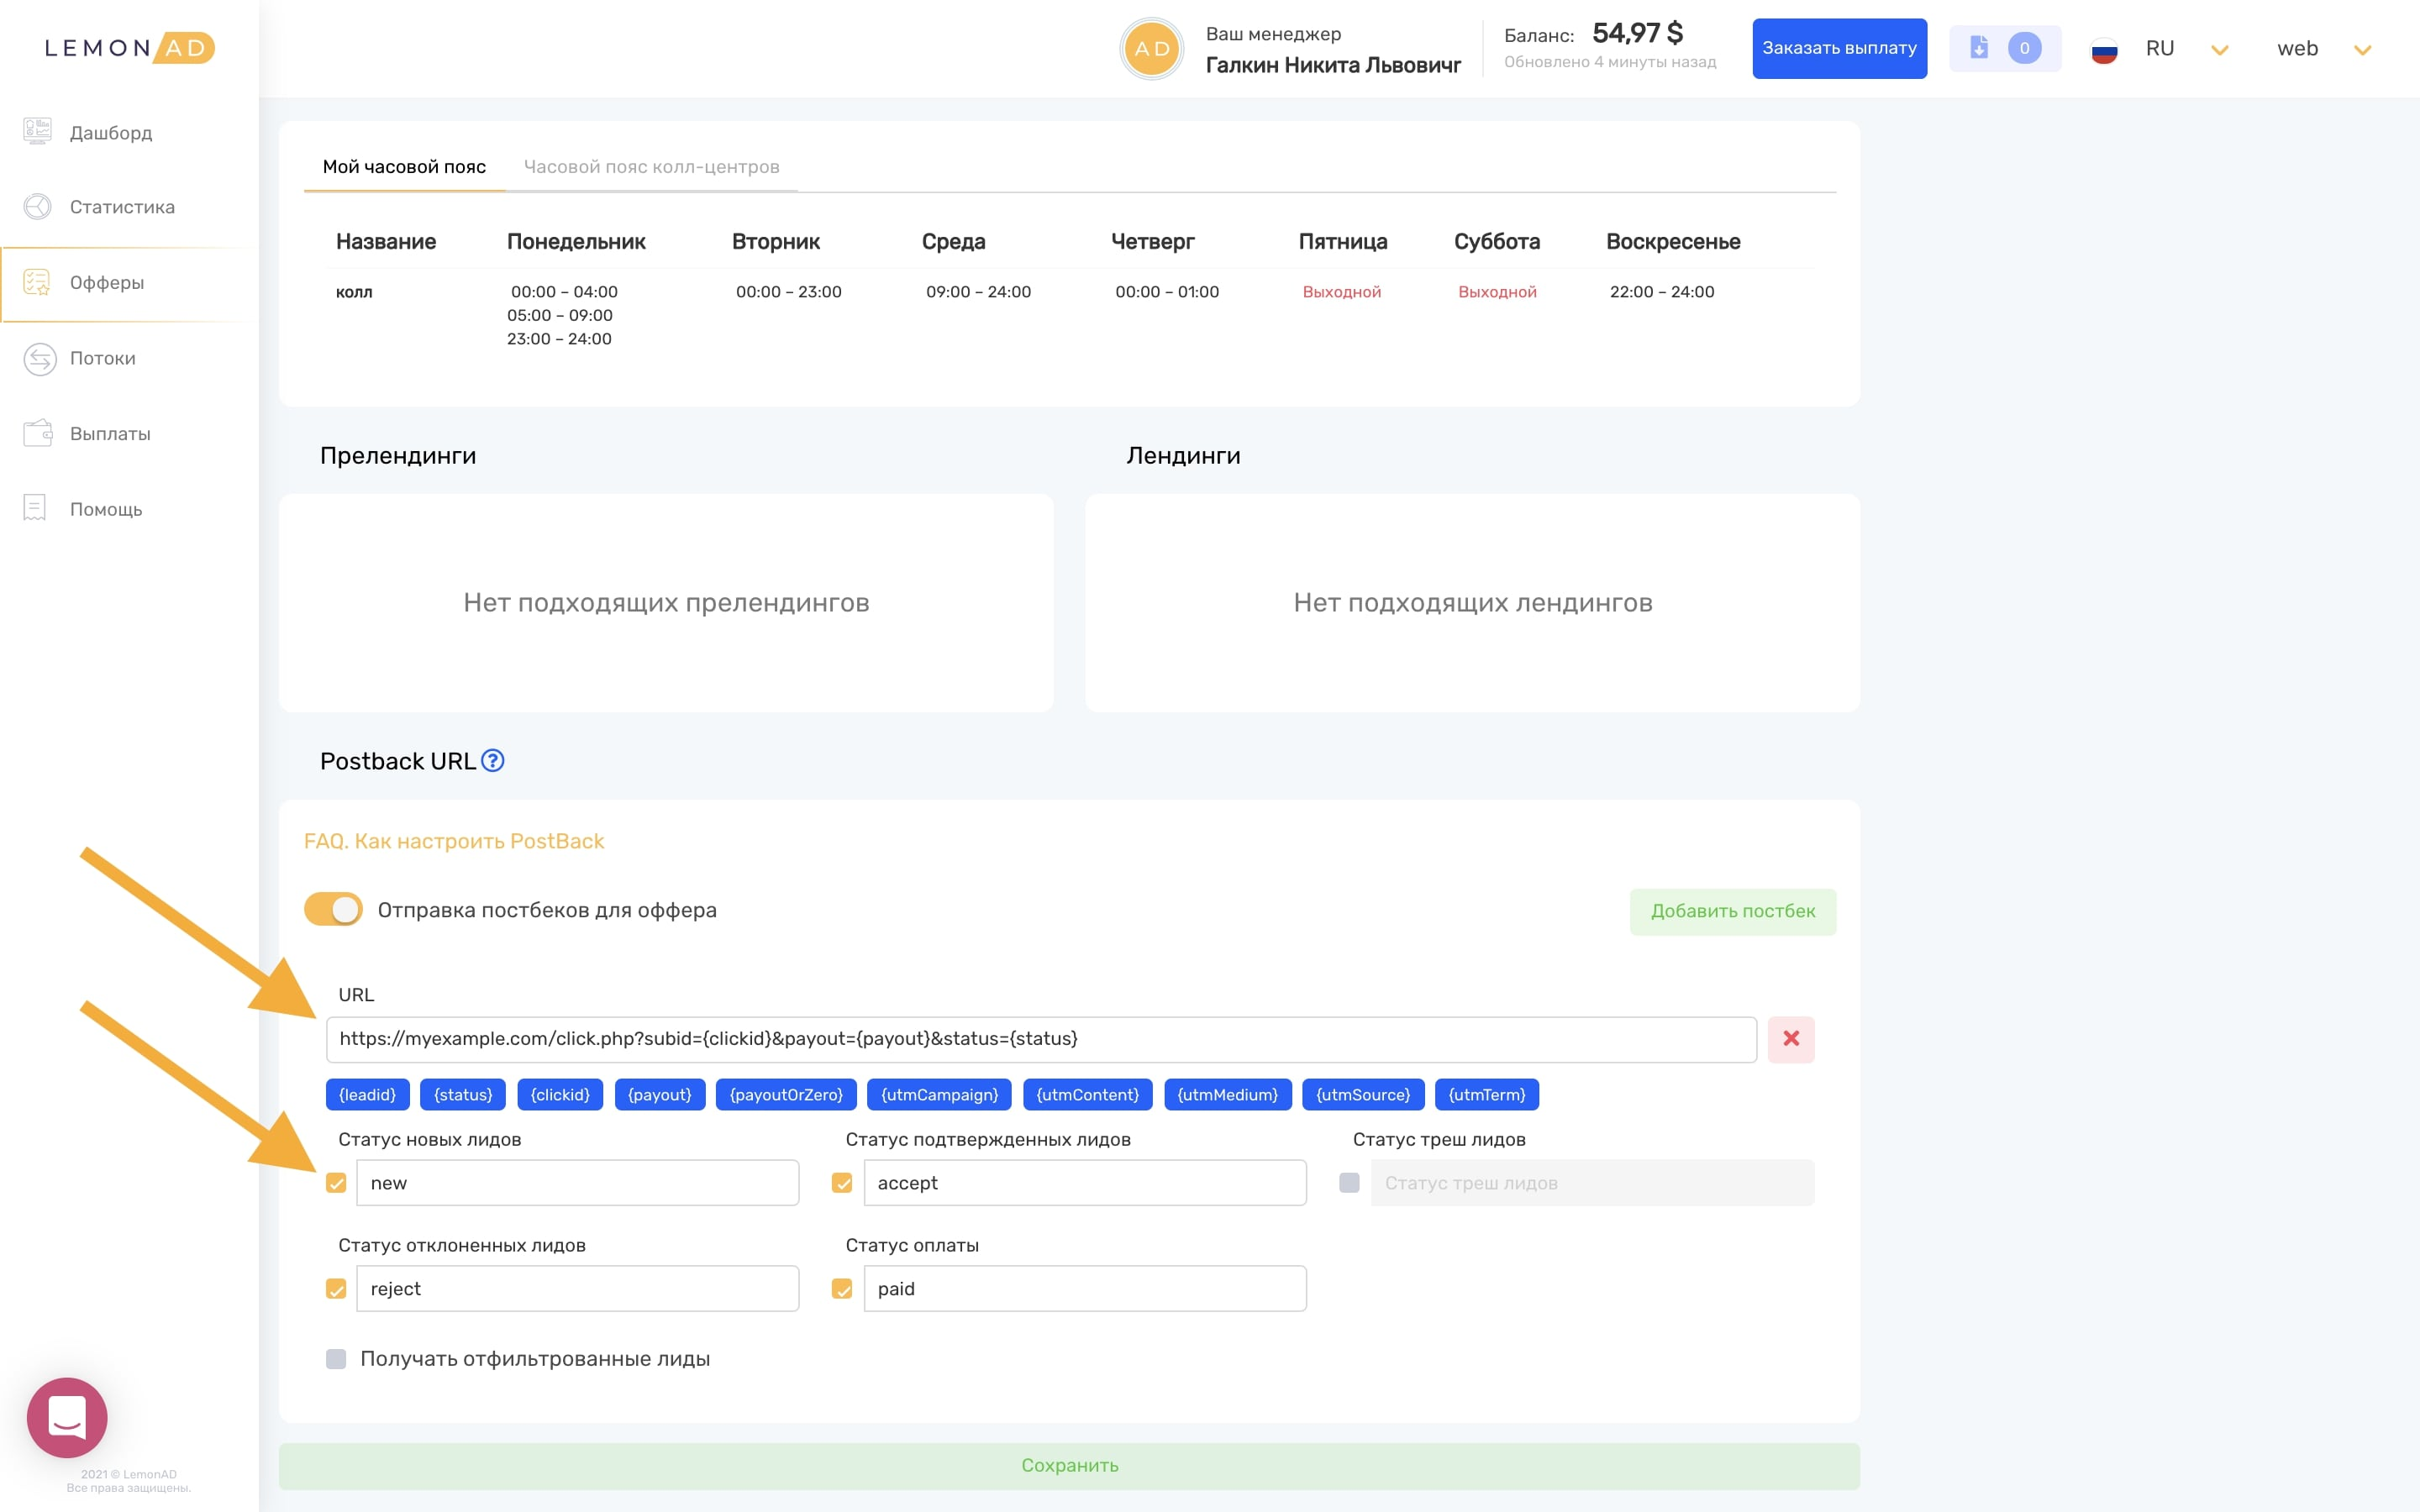Delete the postback URL with red X
Screen dimensions: 2420x1512
(1790, 1039)
